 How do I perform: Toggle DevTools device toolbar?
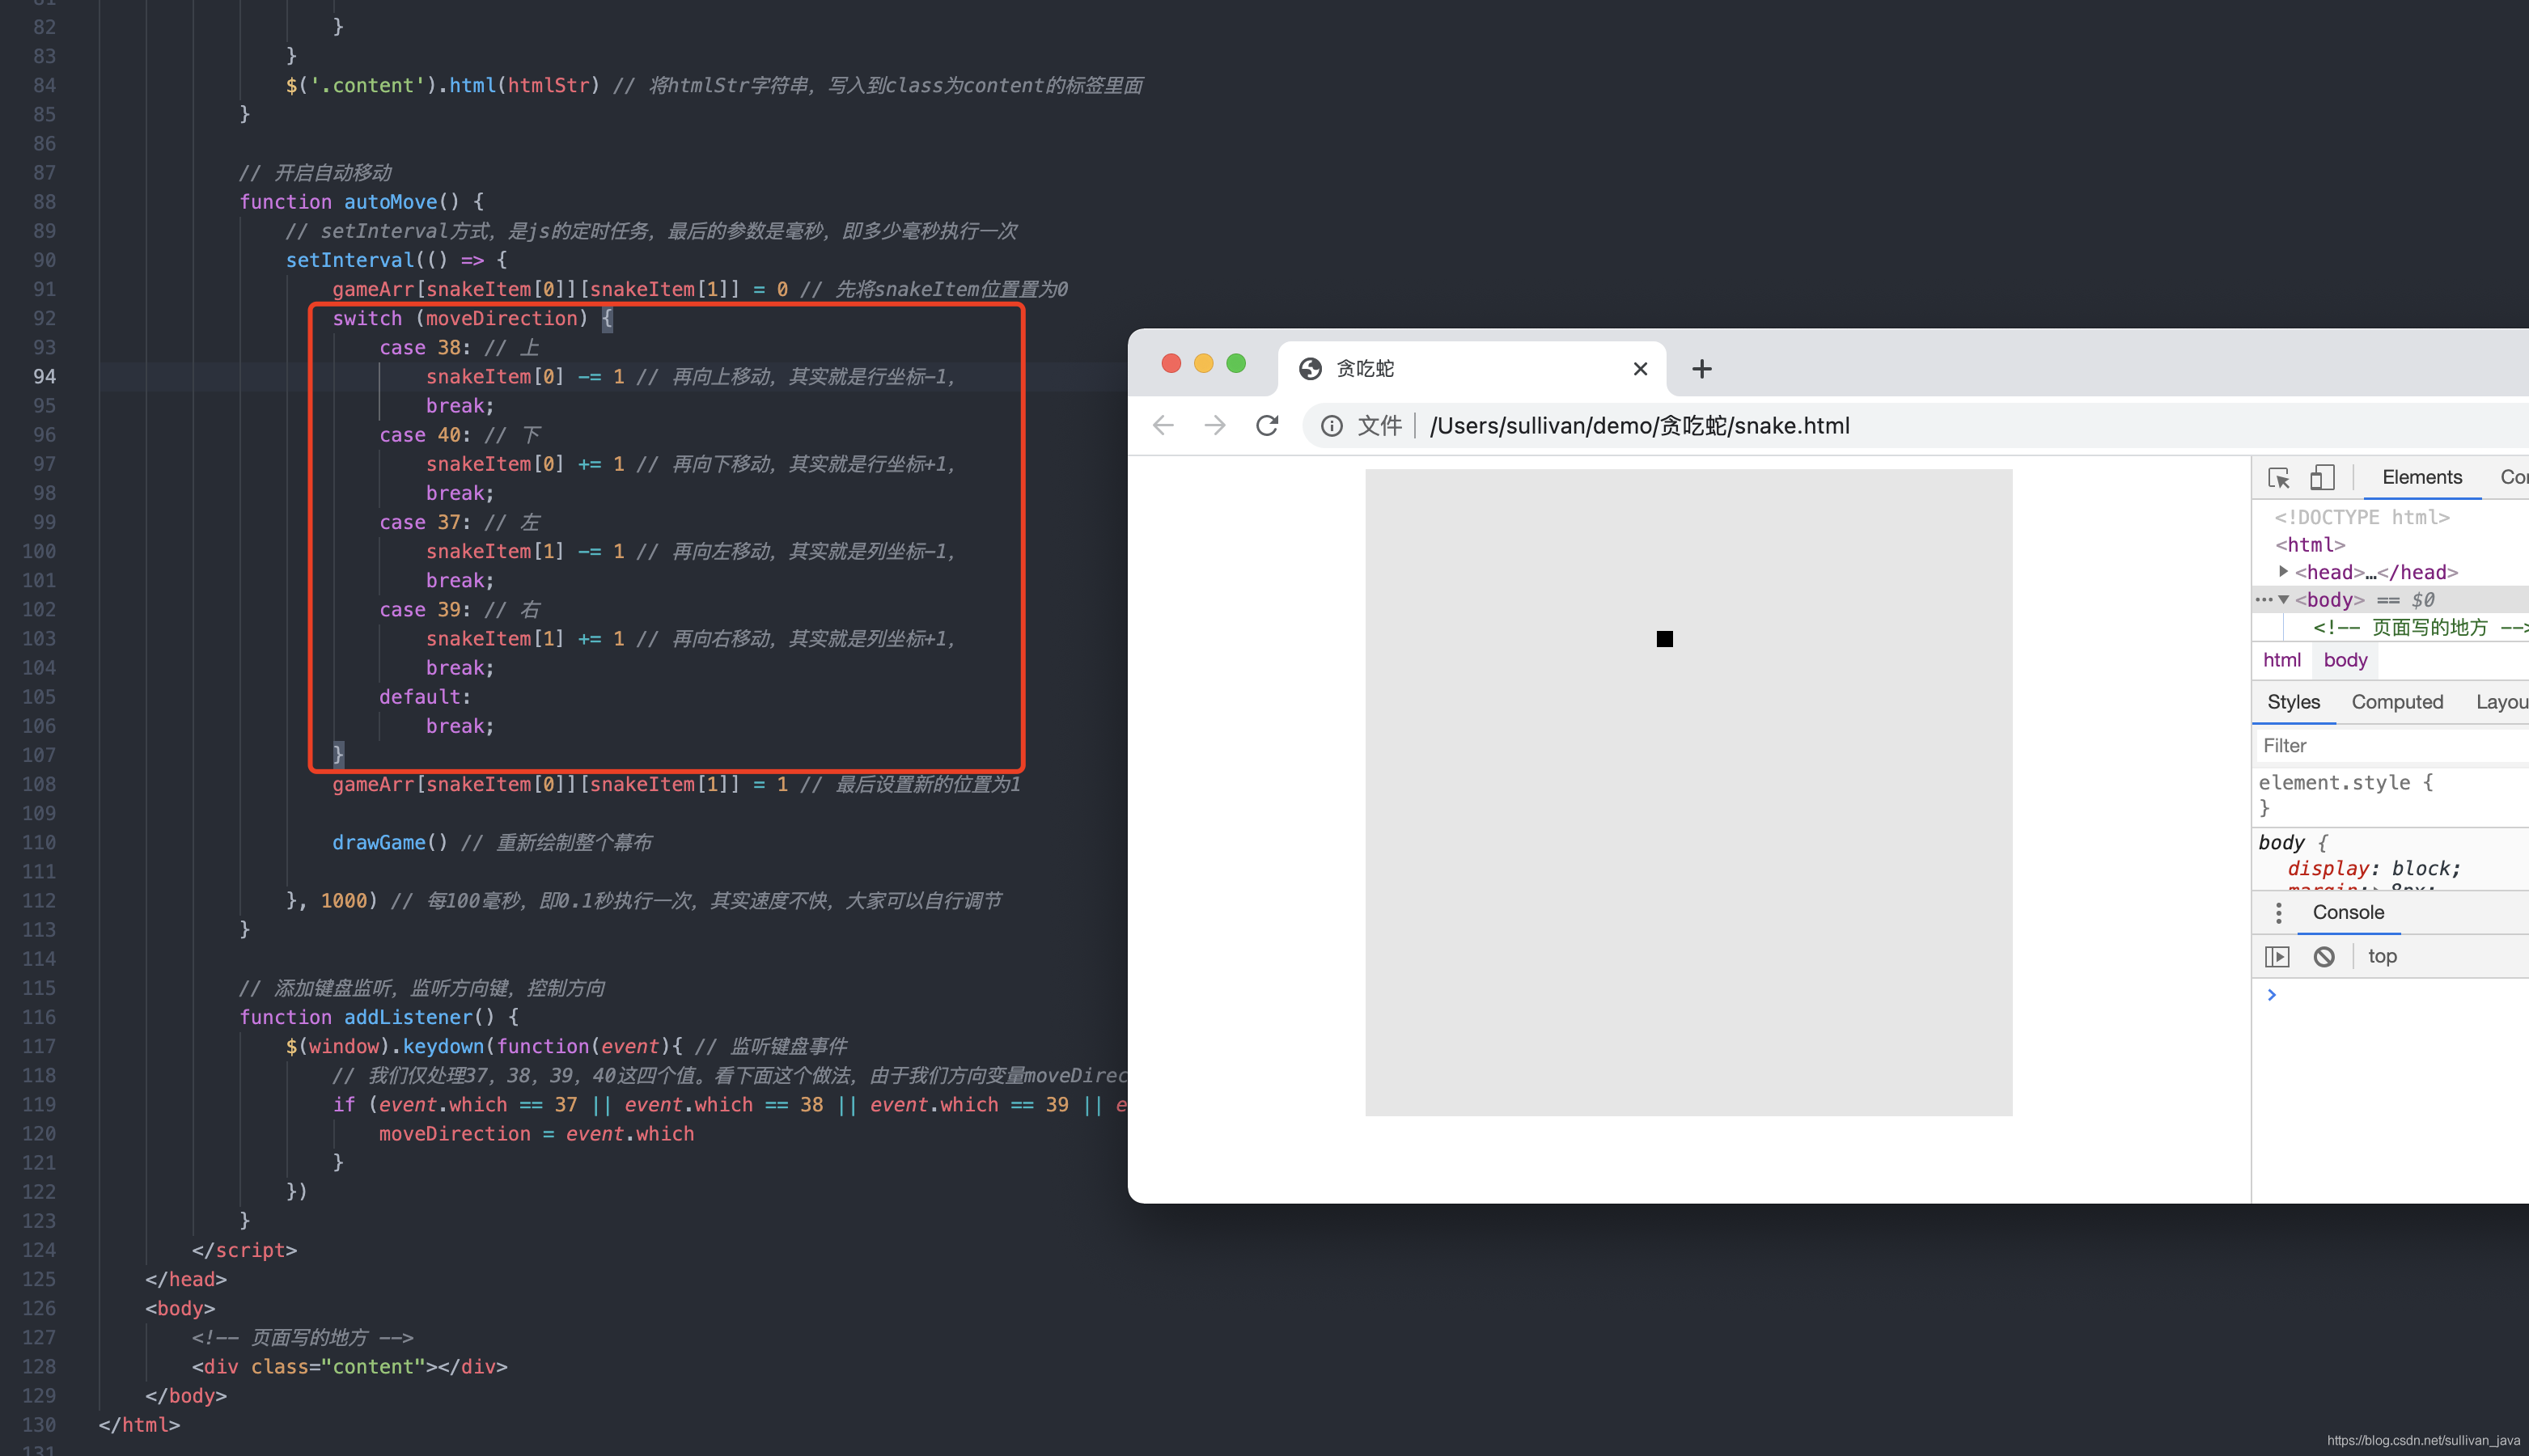tap(2322, 478)
